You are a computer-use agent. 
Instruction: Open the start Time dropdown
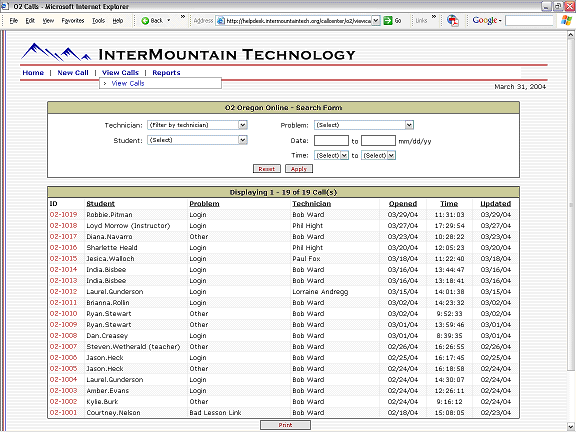(344, 155)
